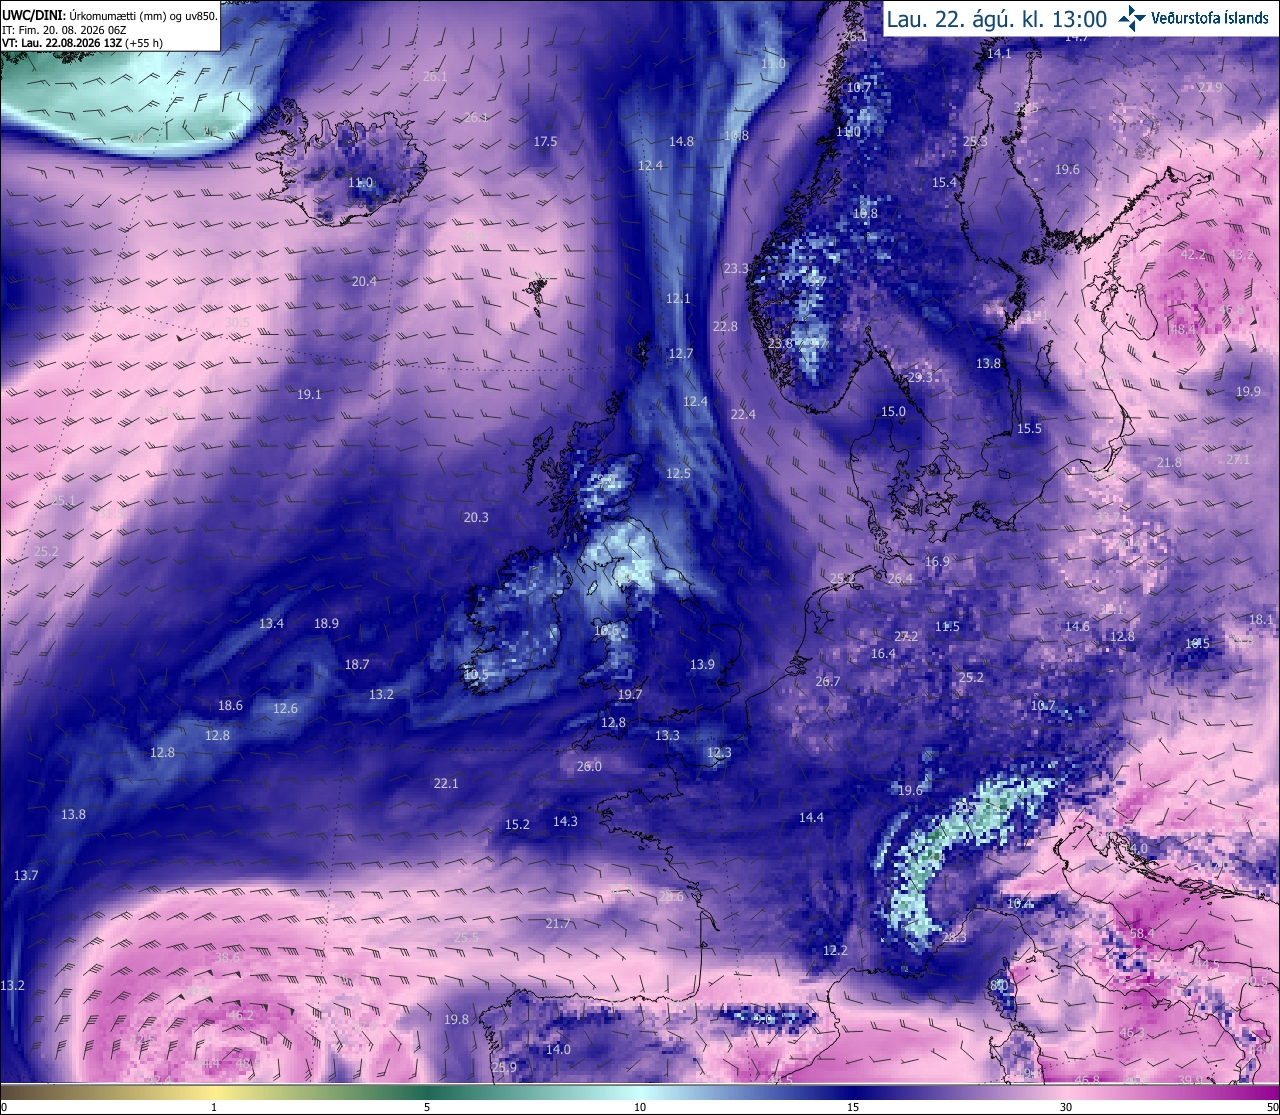
Task: Click the 17.5 value label east of Iceland
Action: click(x=545, y=141)
